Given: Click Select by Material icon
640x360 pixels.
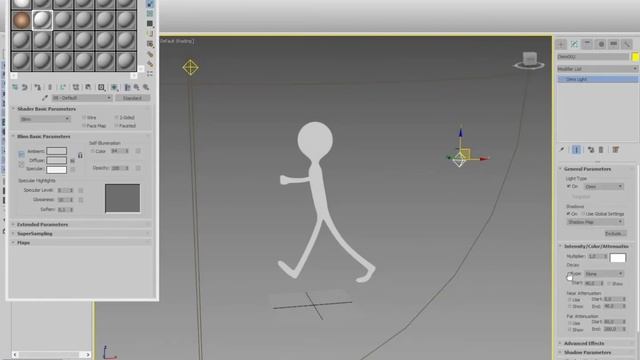Looking at the screenshot, I should (150, 64).
